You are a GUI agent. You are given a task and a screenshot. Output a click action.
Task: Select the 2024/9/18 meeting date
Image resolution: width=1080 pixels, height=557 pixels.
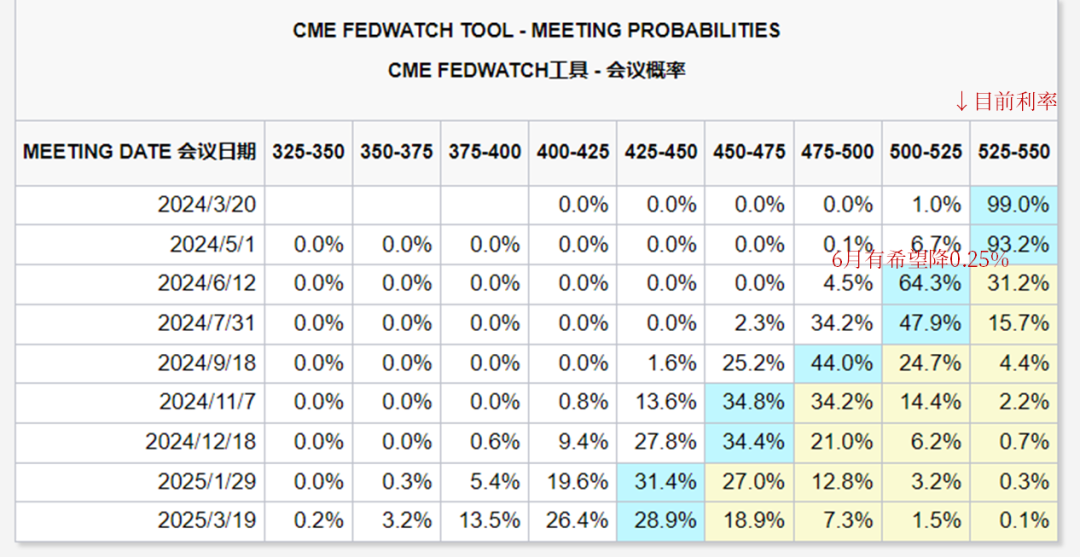click(x=207, y=364)
